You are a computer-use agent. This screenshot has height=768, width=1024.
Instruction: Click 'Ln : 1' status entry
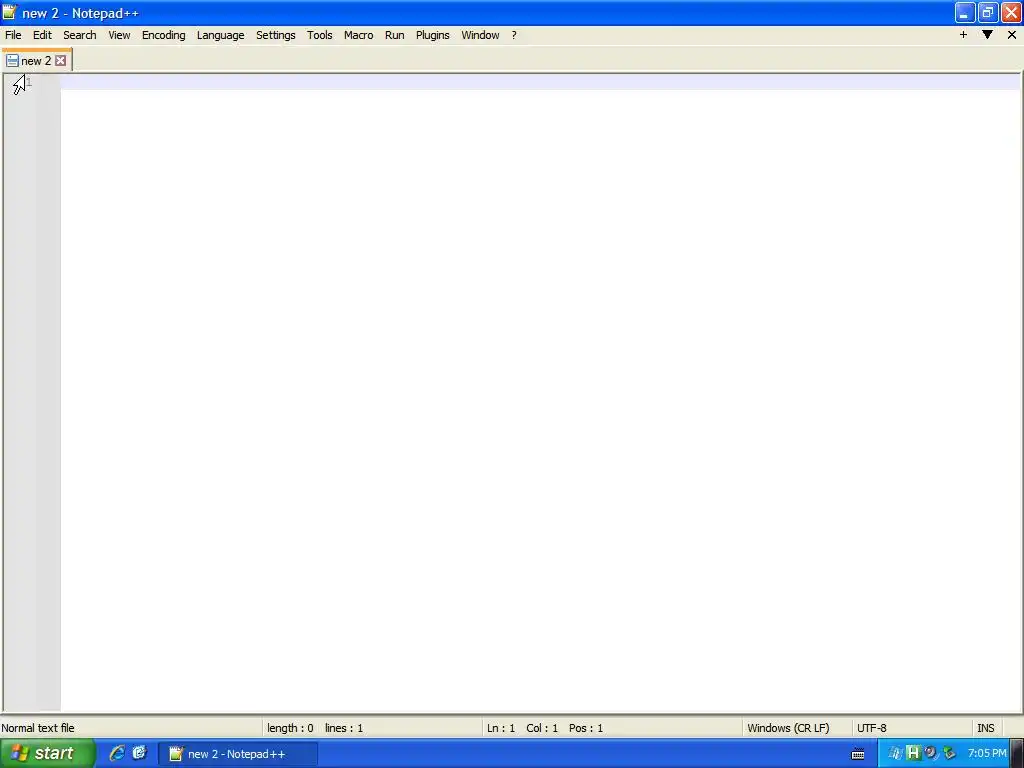tap(501, 728)
